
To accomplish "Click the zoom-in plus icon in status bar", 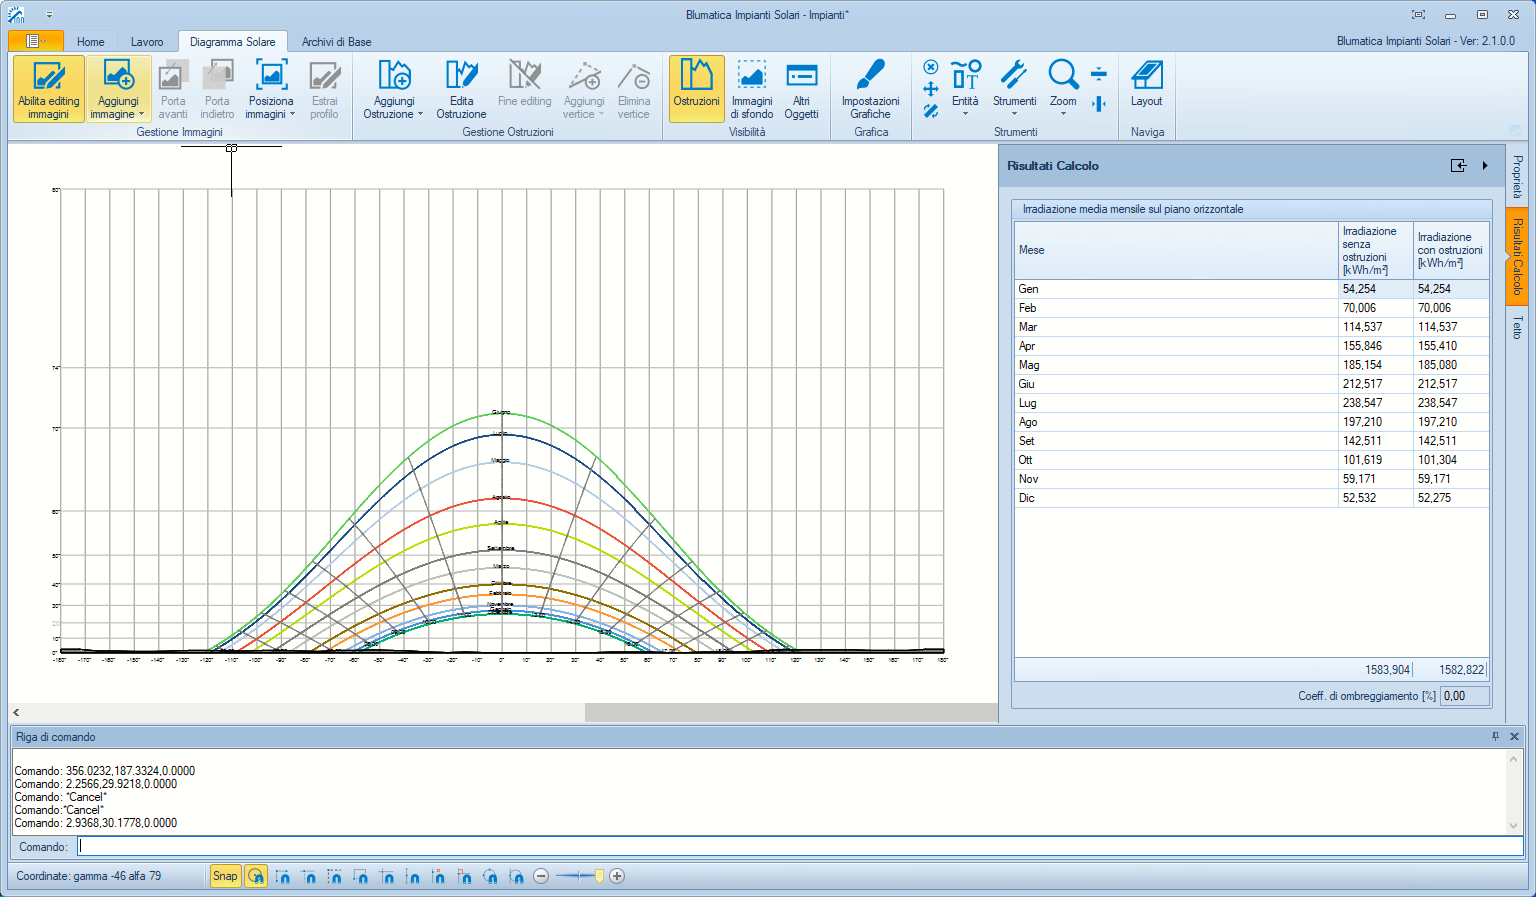I will click(x=617, y=876).
